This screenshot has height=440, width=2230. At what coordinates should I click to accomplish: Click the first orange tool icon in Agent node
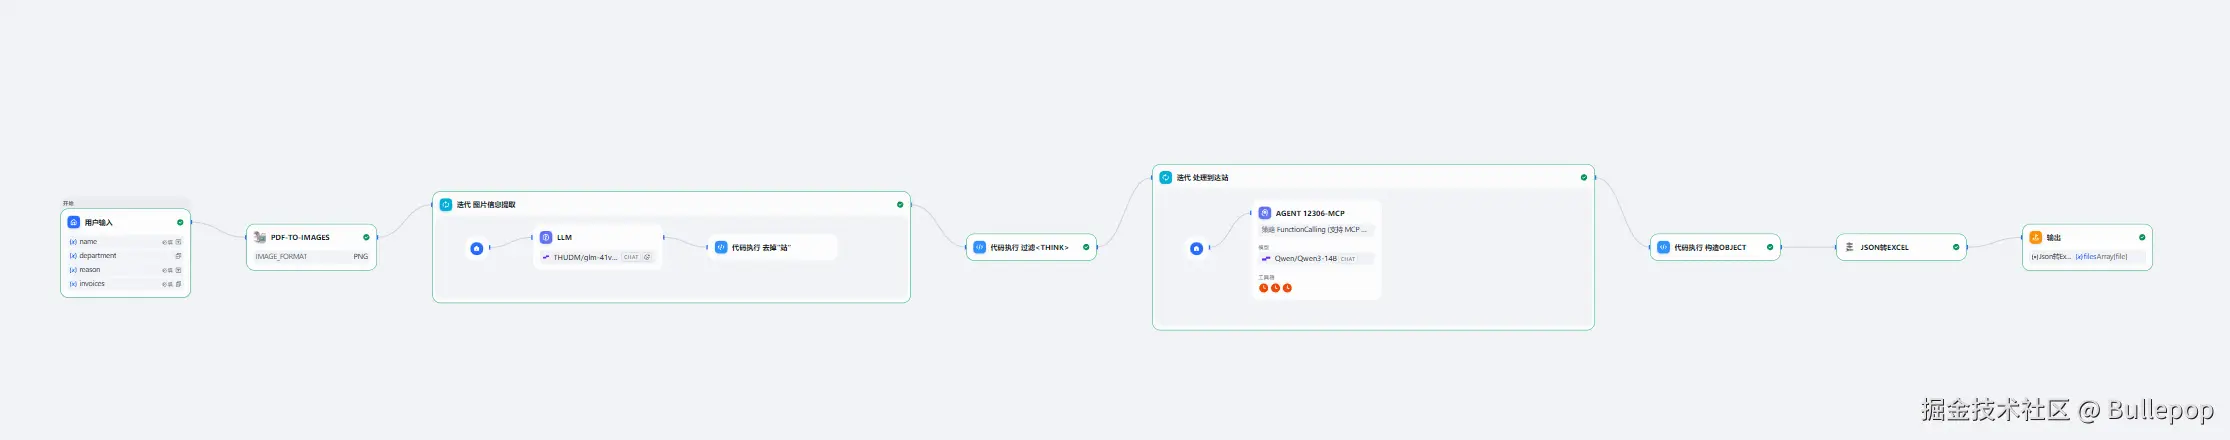click(1263, 288)
